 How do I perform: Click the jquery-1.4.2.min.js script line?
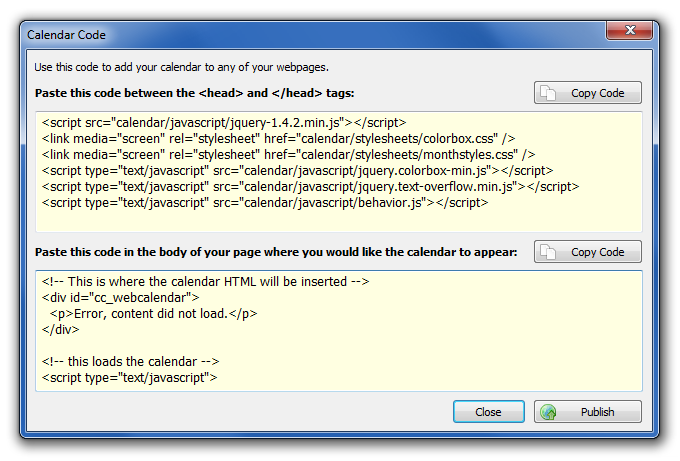pyautogui.click(x=224, y=123)
